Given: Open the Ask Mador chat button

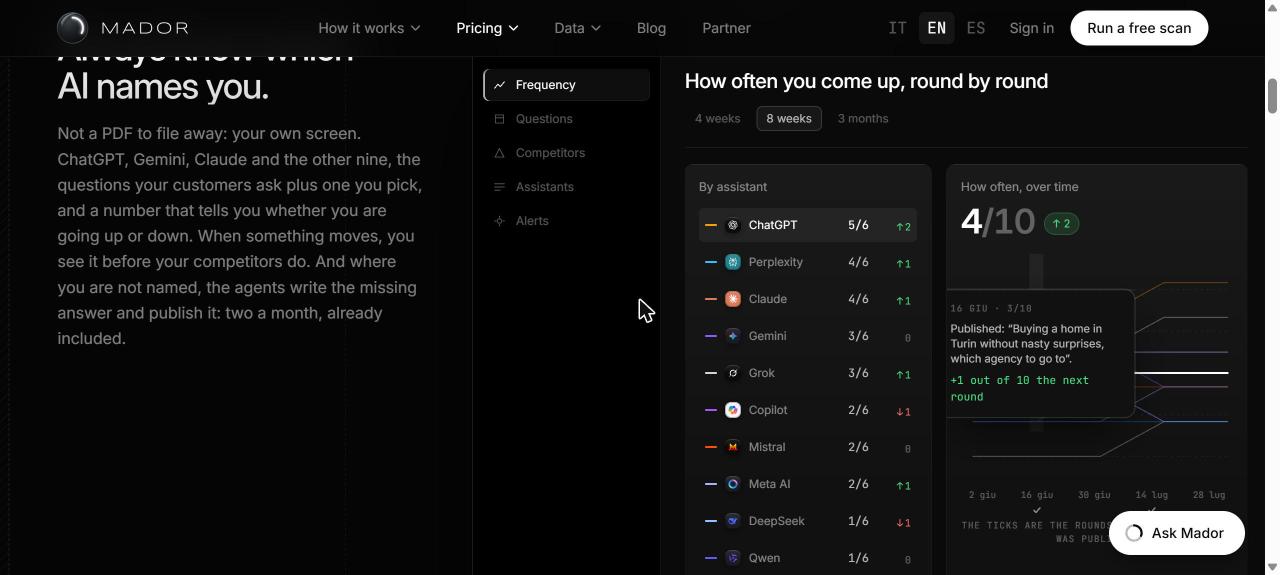Looking at the screenshot, I should point(1177,533).
